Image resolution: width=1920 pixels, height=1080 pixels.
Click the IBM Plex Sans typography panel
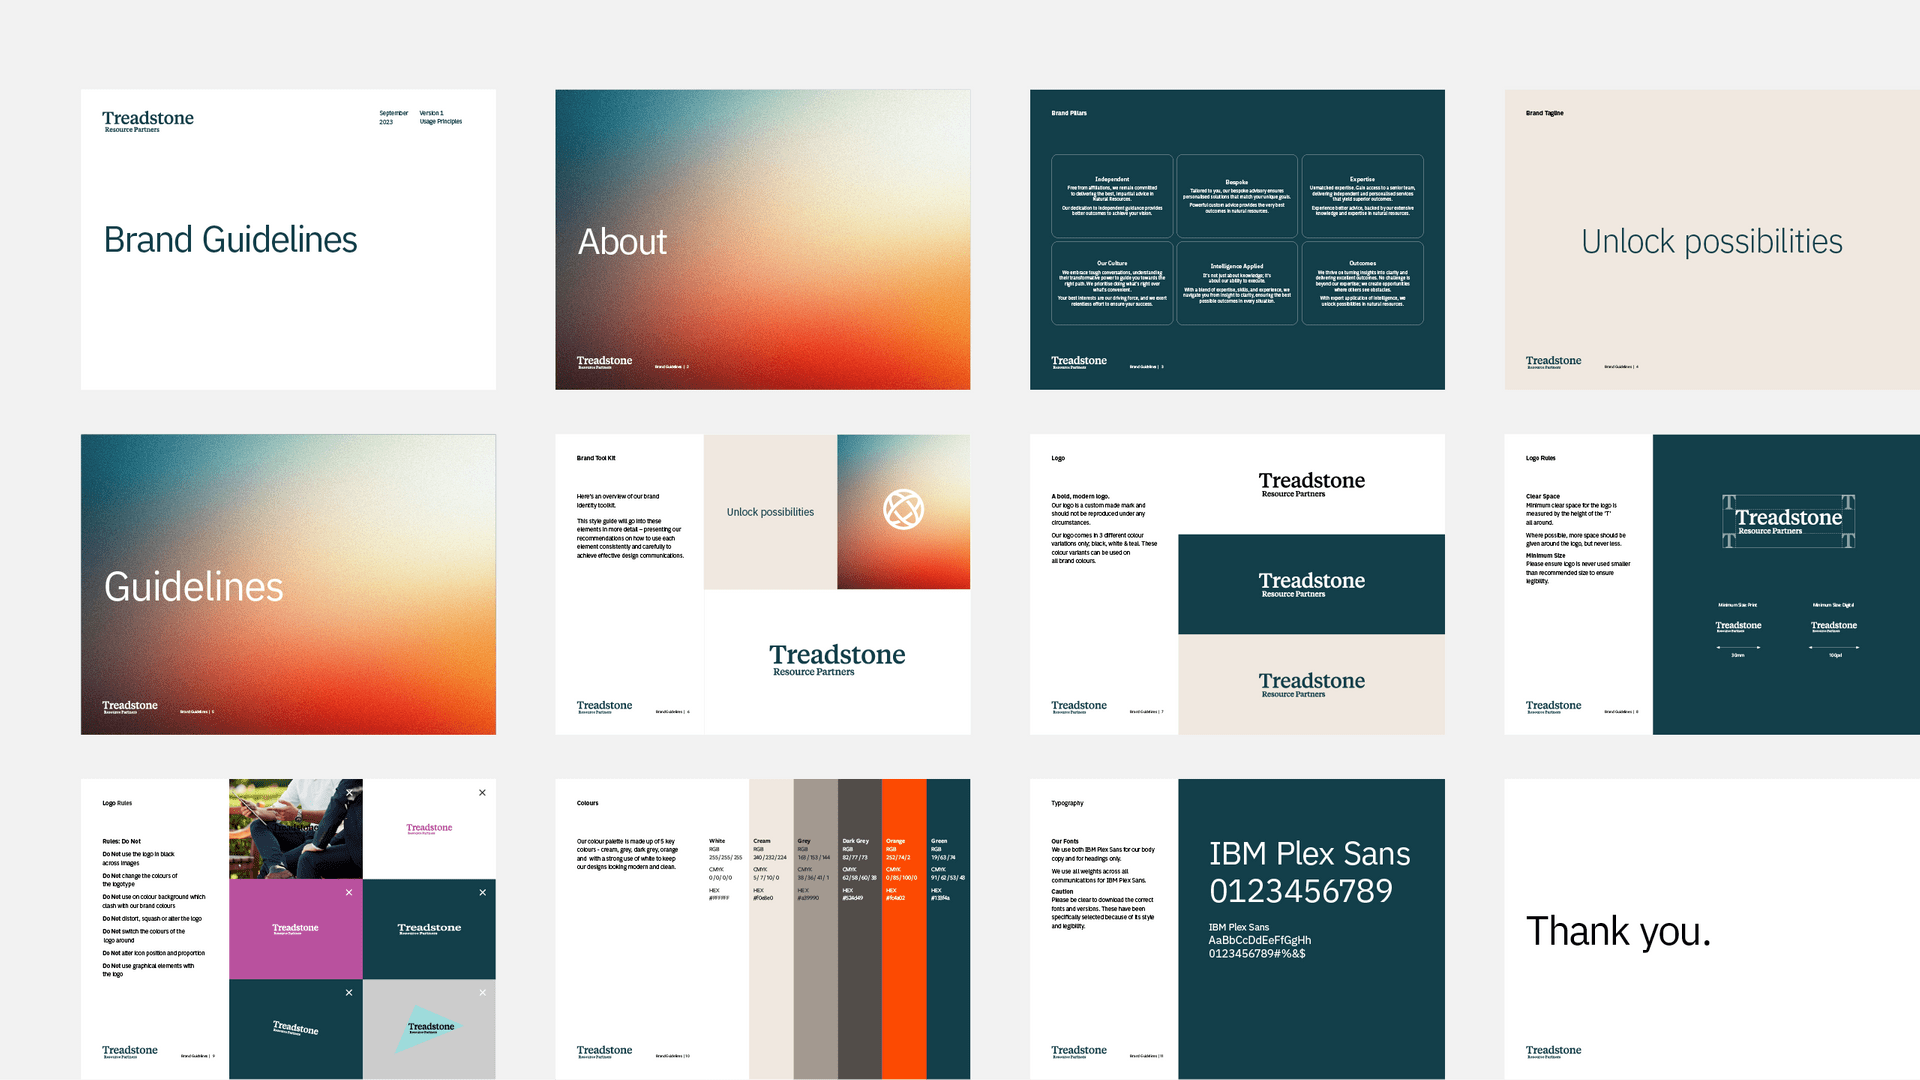click(1311, 929)
